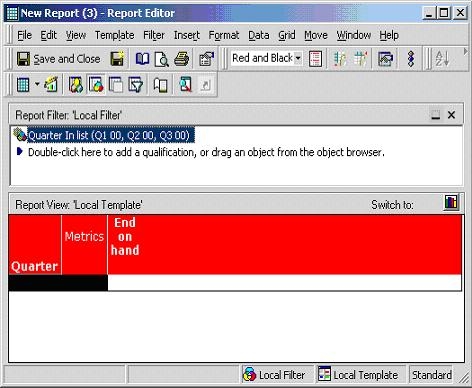The height and width of the screenshot is (388, 472).
Task: Click the picture frame icon in toolbar
Action: tap(386, 59)
